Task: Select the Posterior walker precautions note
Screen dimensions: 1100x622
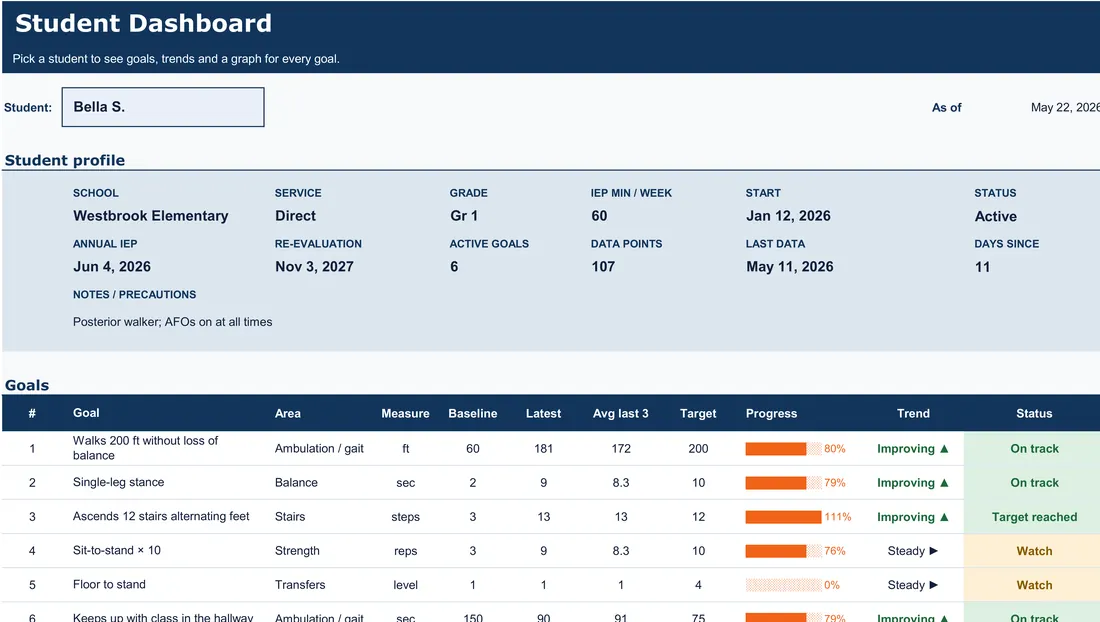Action: (x=173, y=322)
